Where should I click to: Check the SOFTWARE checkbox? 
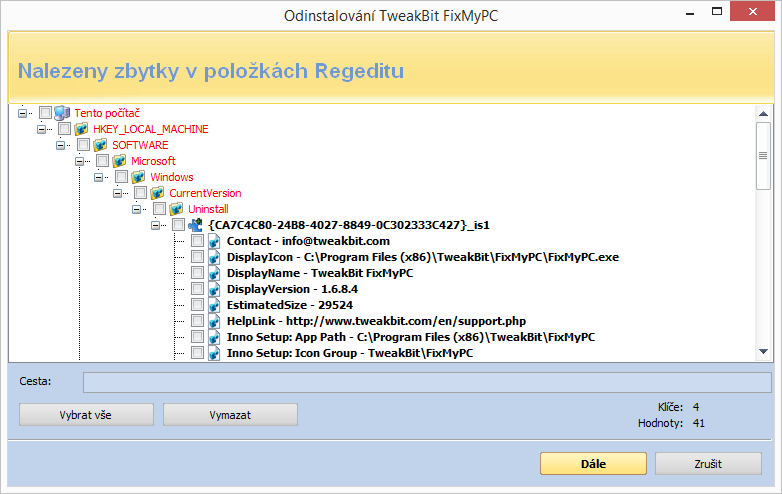click(83, 145)
